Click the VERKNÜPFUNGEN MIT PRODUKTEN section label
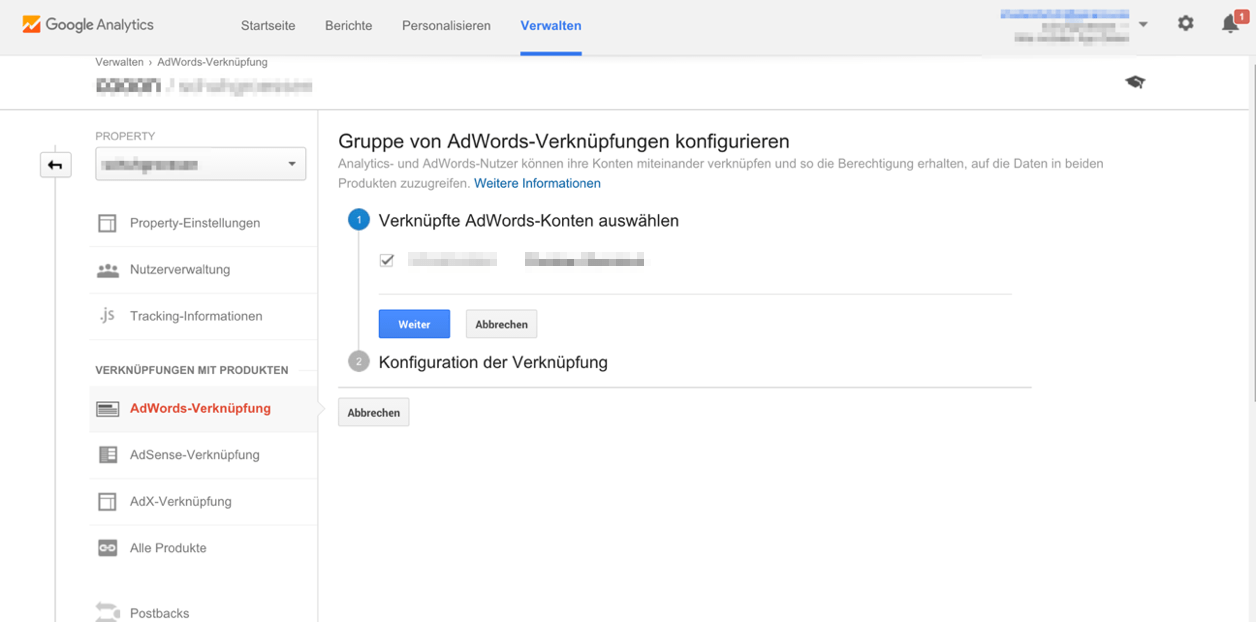 (x=192, y=370)
